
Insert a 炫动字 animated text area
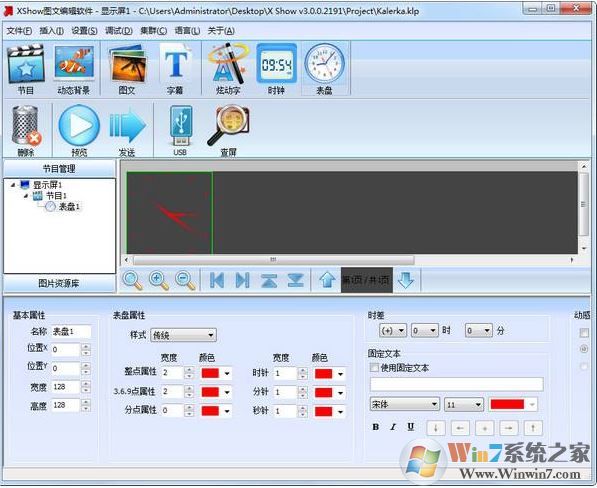(228, 69)
